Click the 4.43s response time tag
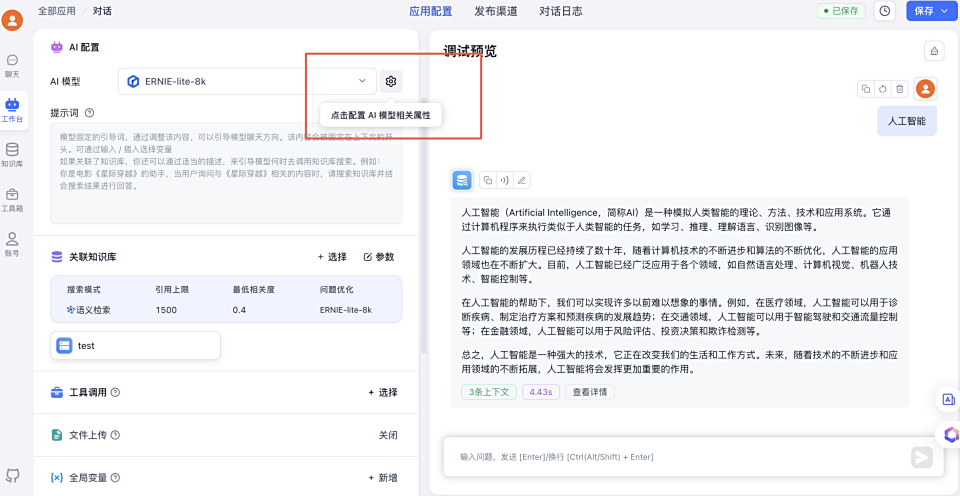 (x=541, y=393)
